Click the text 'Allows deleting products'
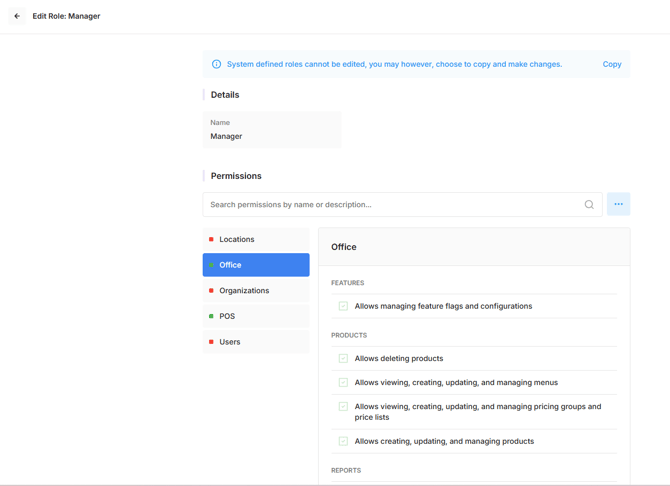The height and width of the screenshot is (486, 670). coord(399,358)
